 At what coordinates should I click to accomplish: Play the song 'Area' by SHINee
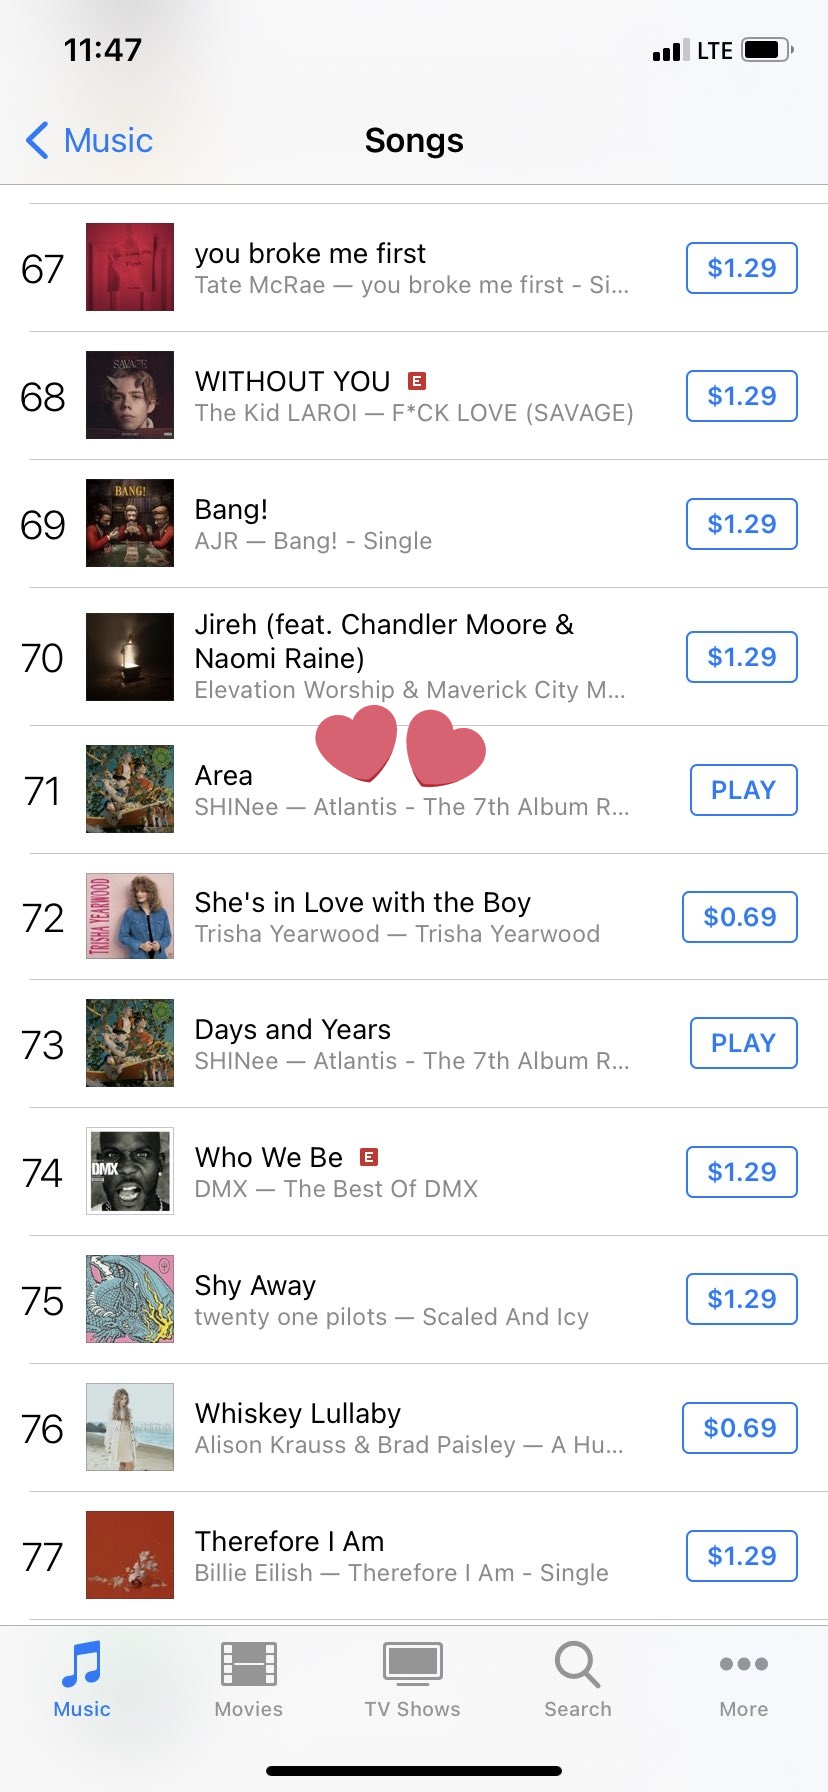743,790
